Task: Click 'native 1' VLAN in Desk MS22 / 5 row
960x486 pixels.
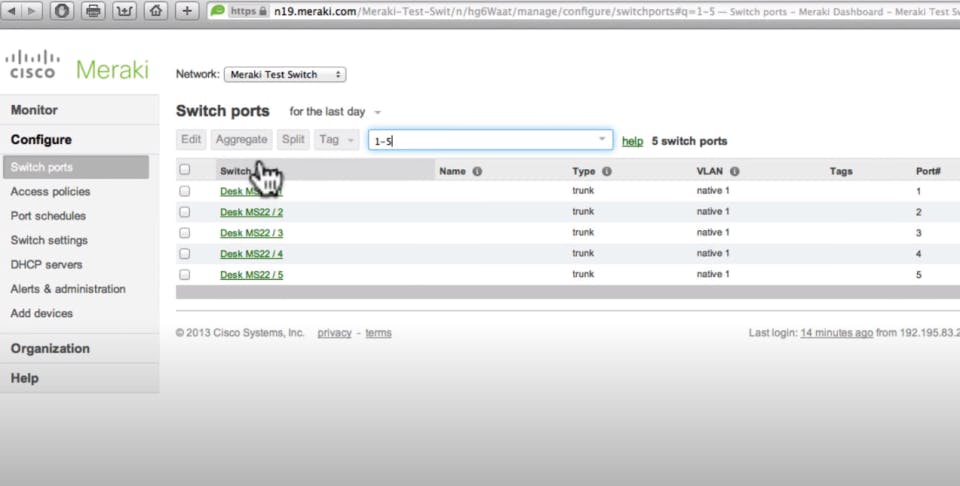Action: [x=713, y=274]
